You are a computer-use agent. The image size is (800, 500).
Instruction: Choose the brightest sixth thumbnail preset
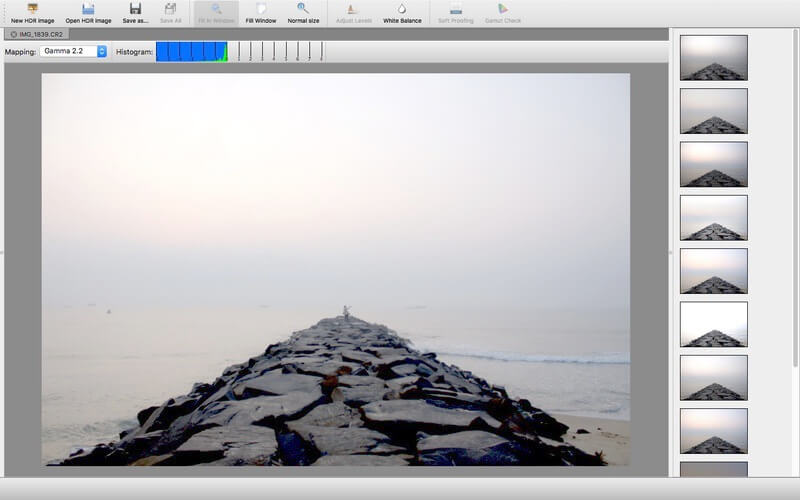tap(713, 324)
